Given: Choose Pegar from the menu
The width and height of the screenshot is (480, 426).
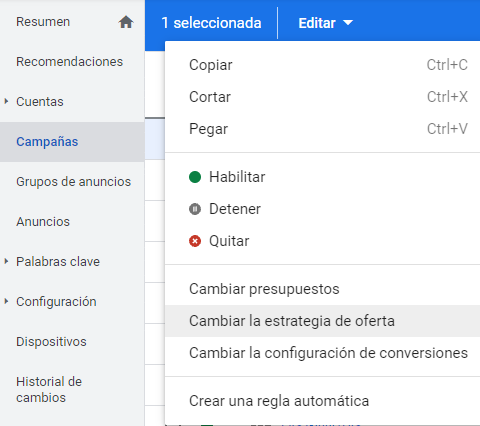Looking at the screenshot, I should pyautogui.click(x=323, y=129).
